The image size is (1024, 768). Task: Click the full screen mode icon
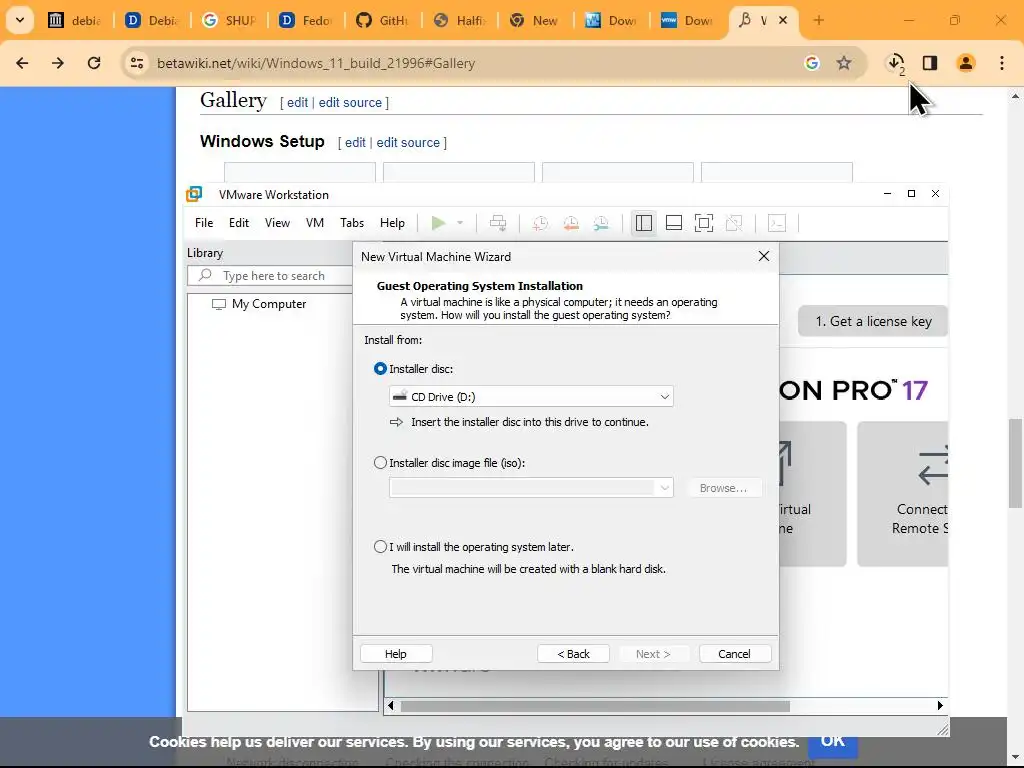[x=704, y=223]
